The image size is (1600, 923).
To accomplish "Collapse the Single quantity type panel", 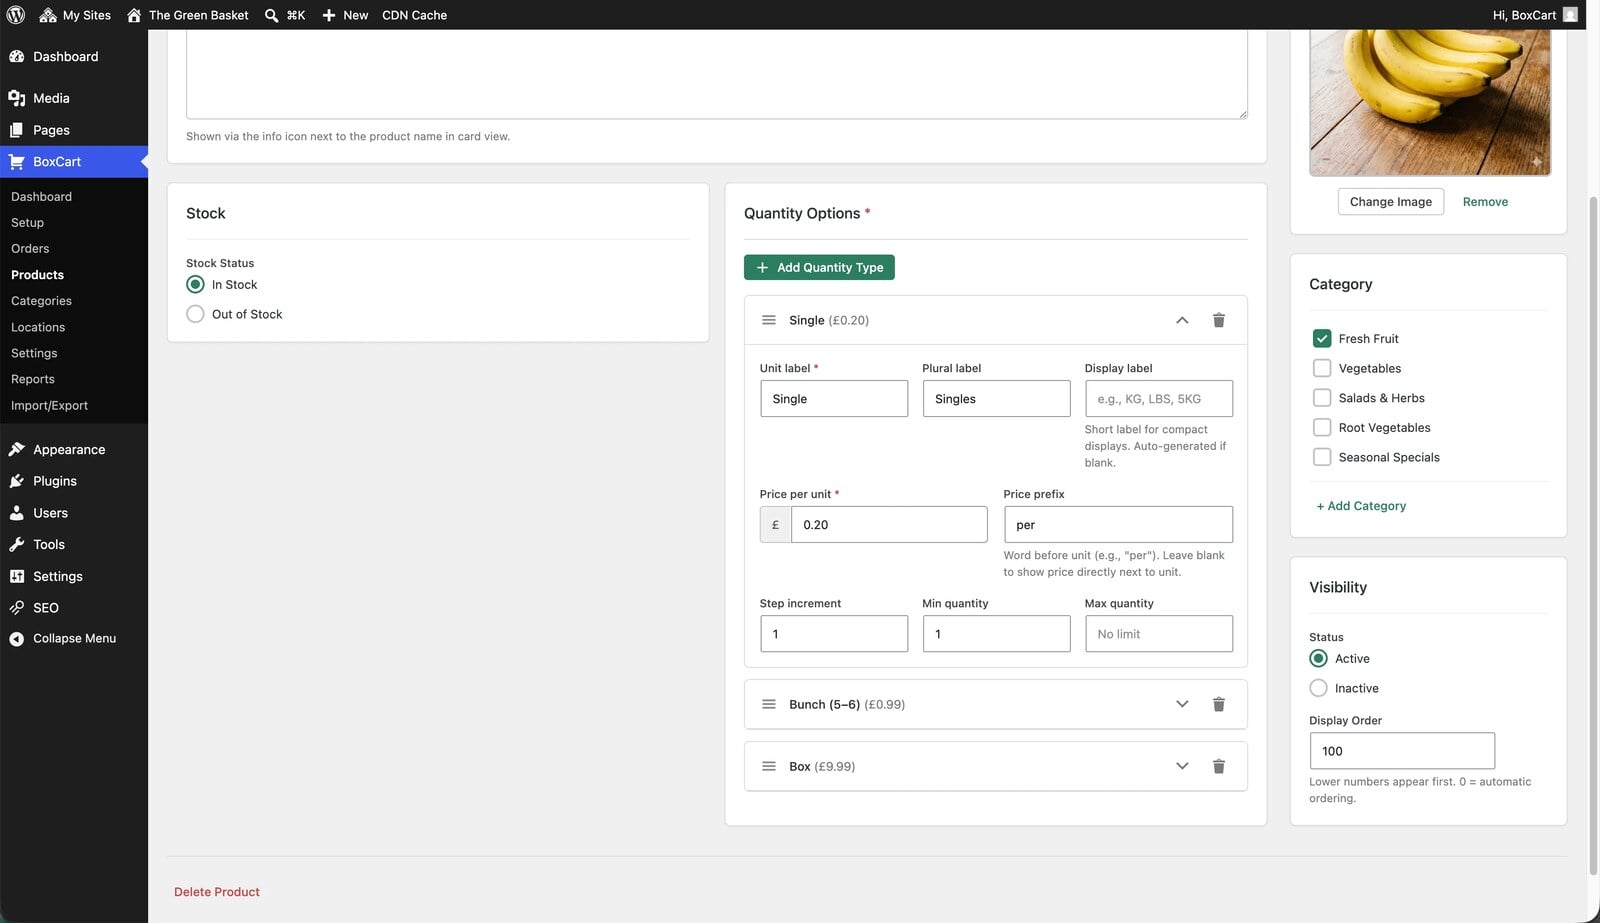I will click(x=1182, y=320).
